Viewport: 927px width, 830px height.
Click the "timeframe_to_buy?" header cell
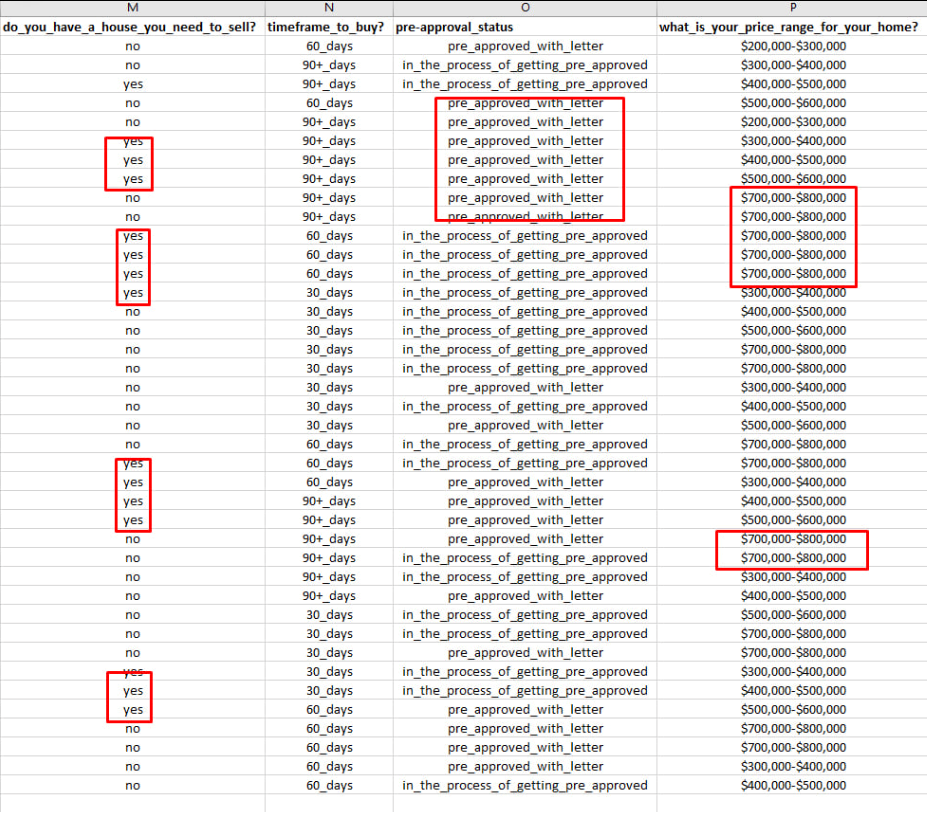(328, 26)
